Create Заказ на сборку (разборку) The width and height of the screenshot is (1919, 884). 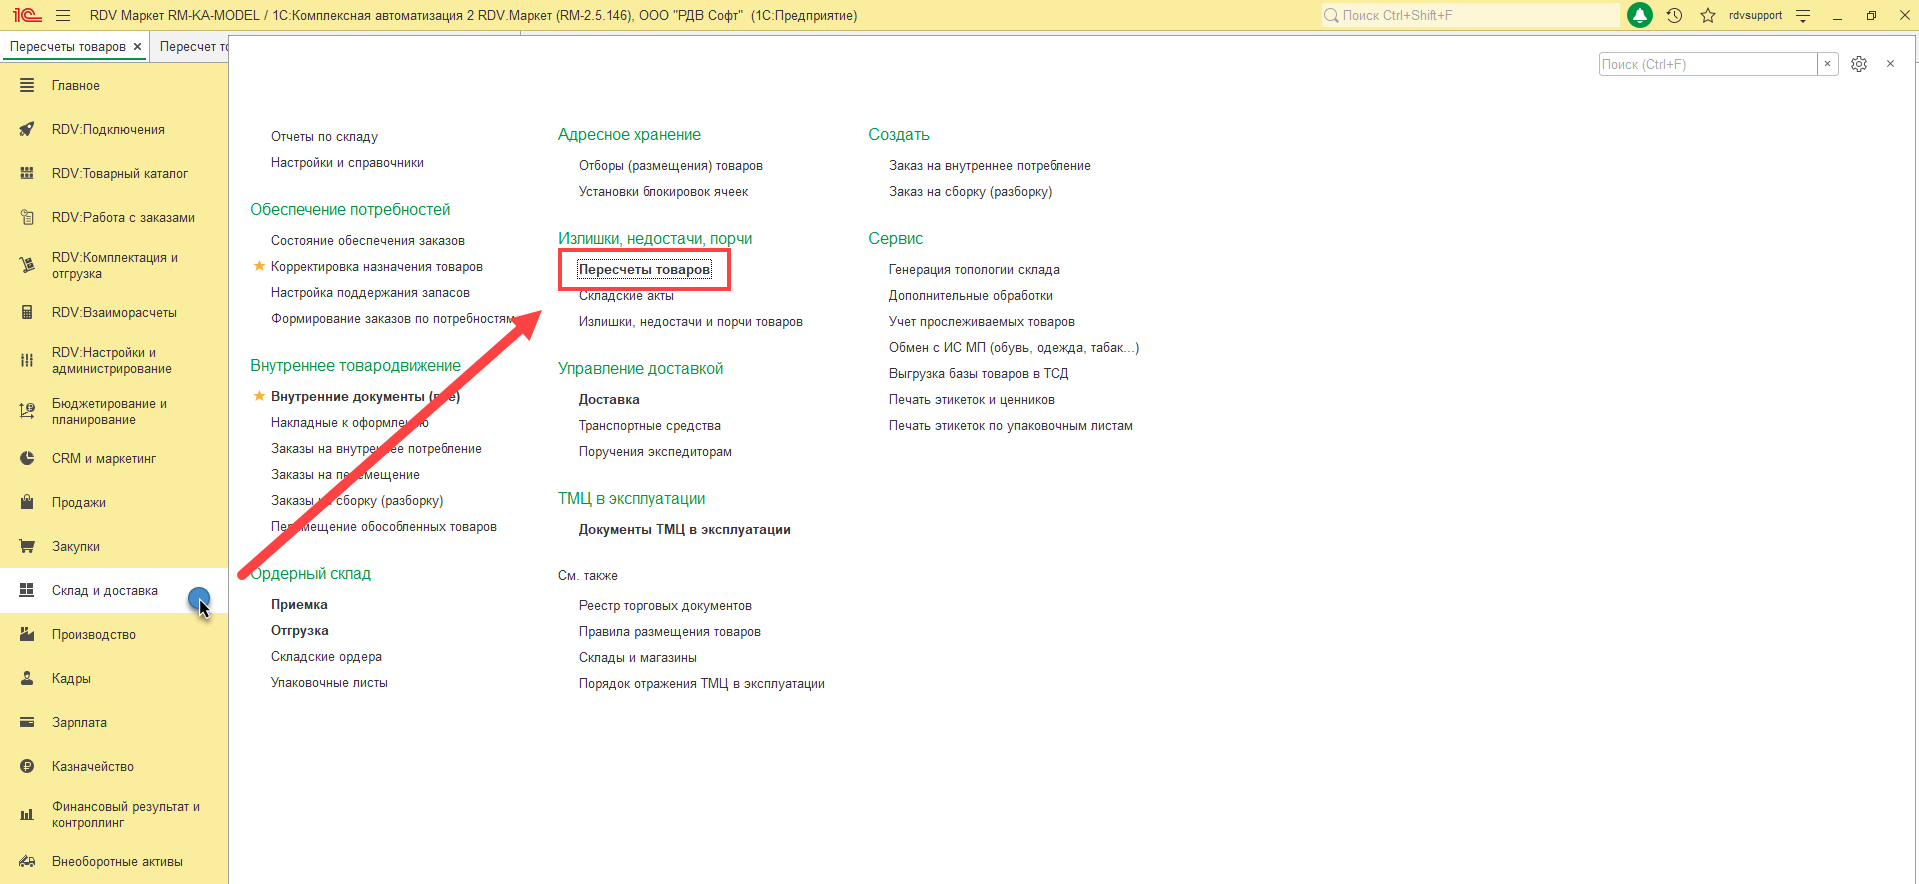click(970, 192)
